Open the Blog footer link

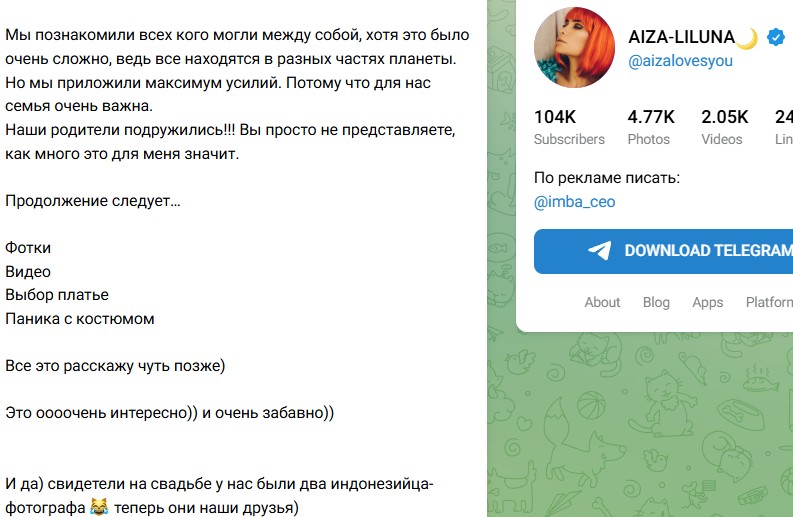[x=656, y=302]
